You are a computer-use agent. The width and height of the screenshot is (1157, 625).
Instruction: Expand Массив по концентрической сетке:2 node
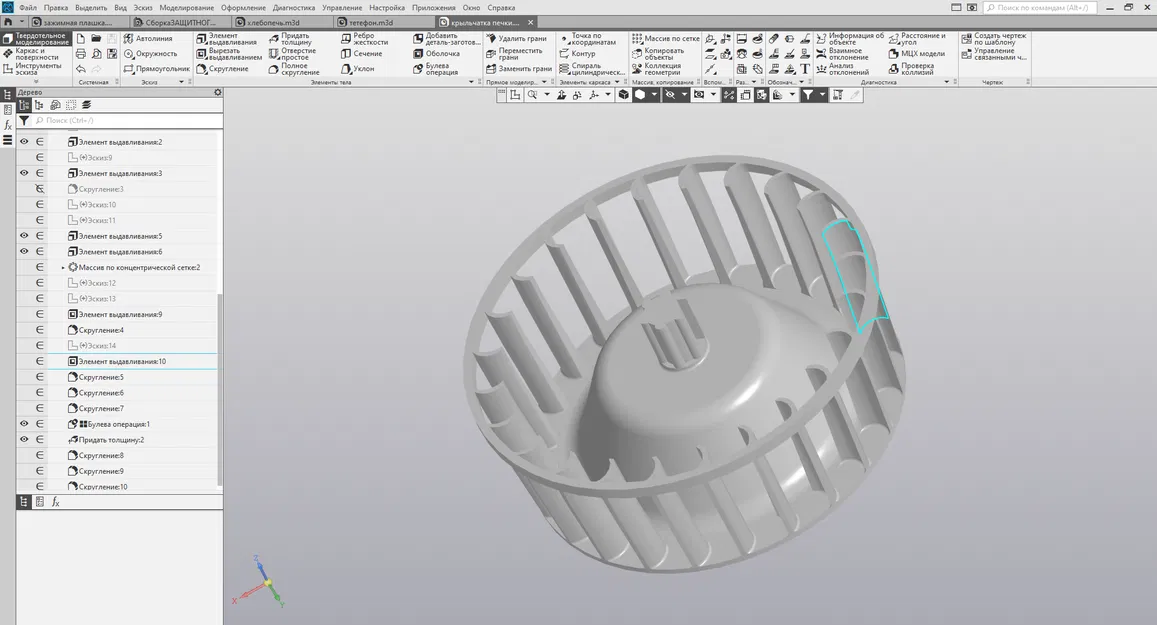click(x=63, y=268)
